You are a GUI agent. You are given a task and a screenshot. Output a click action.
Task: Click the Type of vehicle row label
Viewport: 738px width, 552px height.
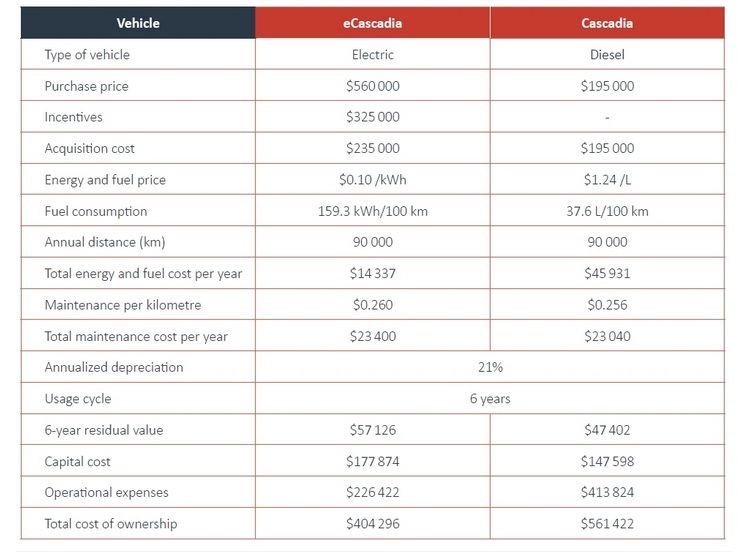coord(87,55)
